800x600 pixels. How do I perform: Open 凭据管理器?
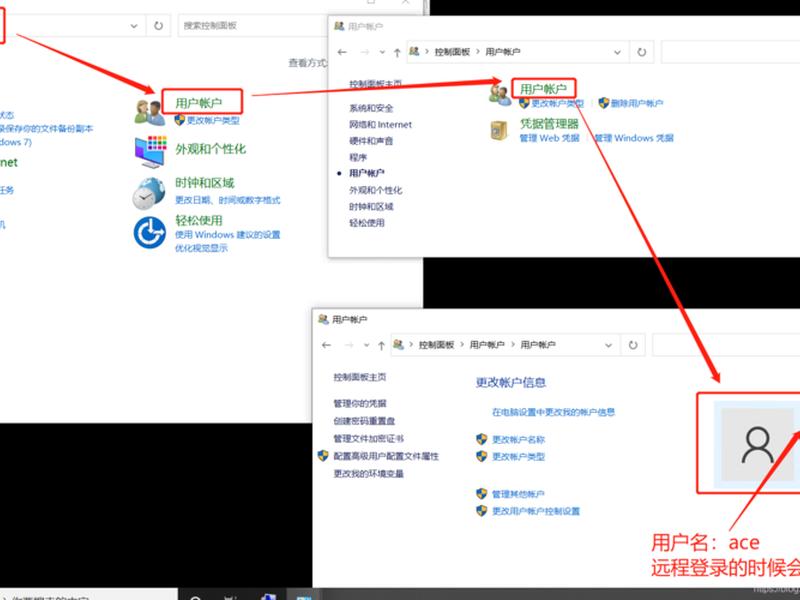pyautogui.click(x=549, y=124)
